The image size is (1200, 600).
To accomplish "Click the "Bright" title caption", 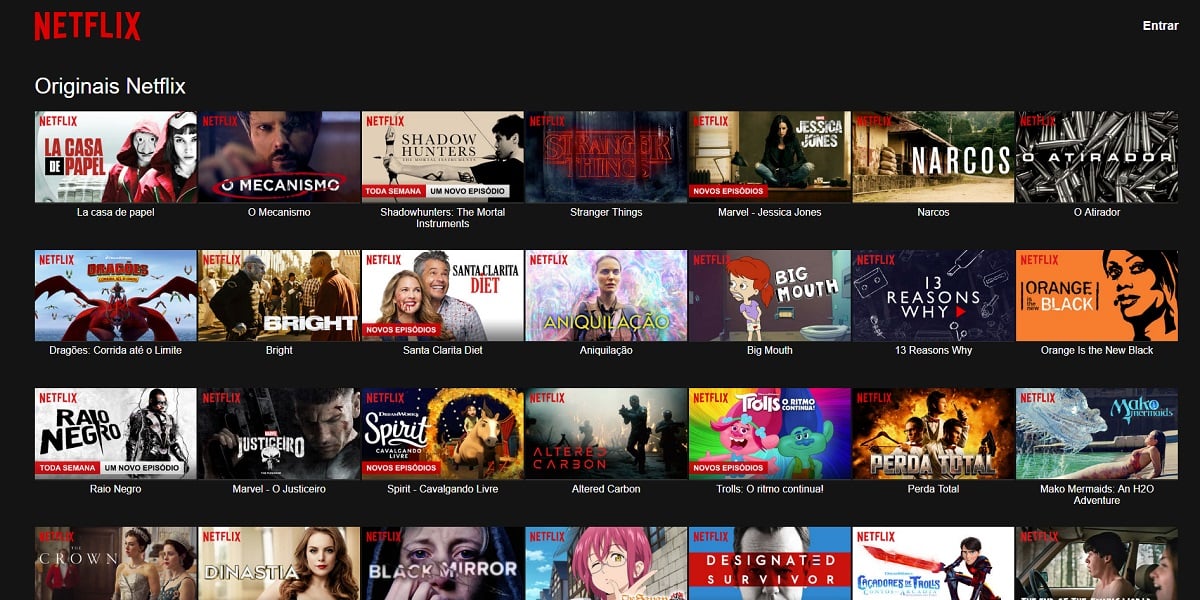I will (x=279, y=351).
